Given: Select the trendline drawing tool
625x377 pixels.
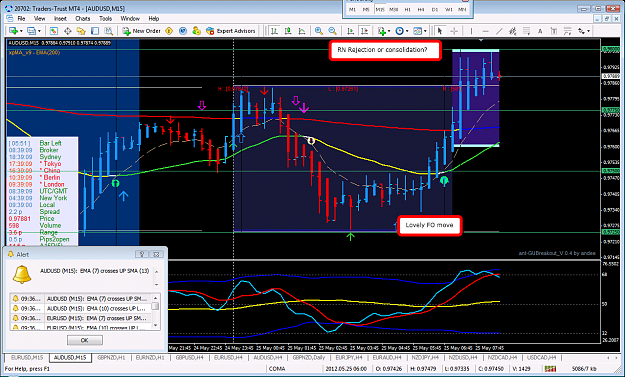Looking at the screenshot, I should click(x=499, y=31).
